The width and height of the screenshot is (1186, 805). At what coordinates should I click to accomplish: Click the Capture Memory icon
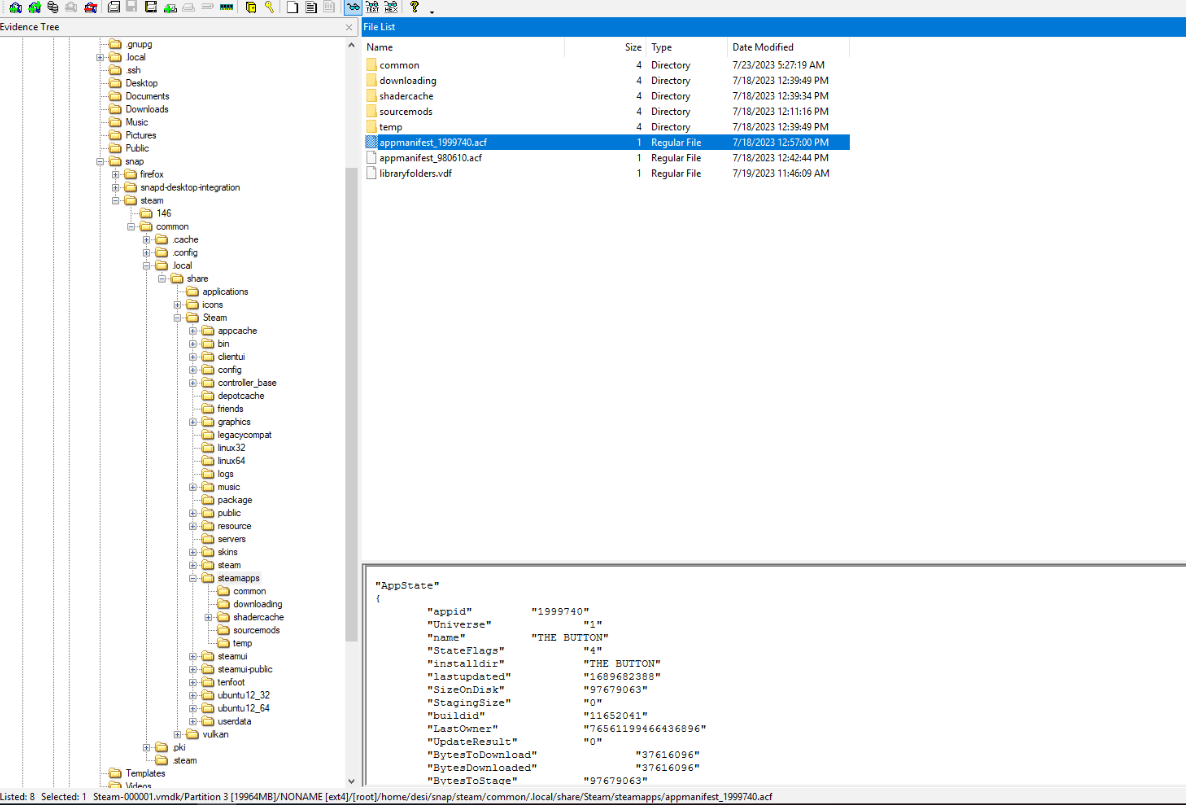226,8
